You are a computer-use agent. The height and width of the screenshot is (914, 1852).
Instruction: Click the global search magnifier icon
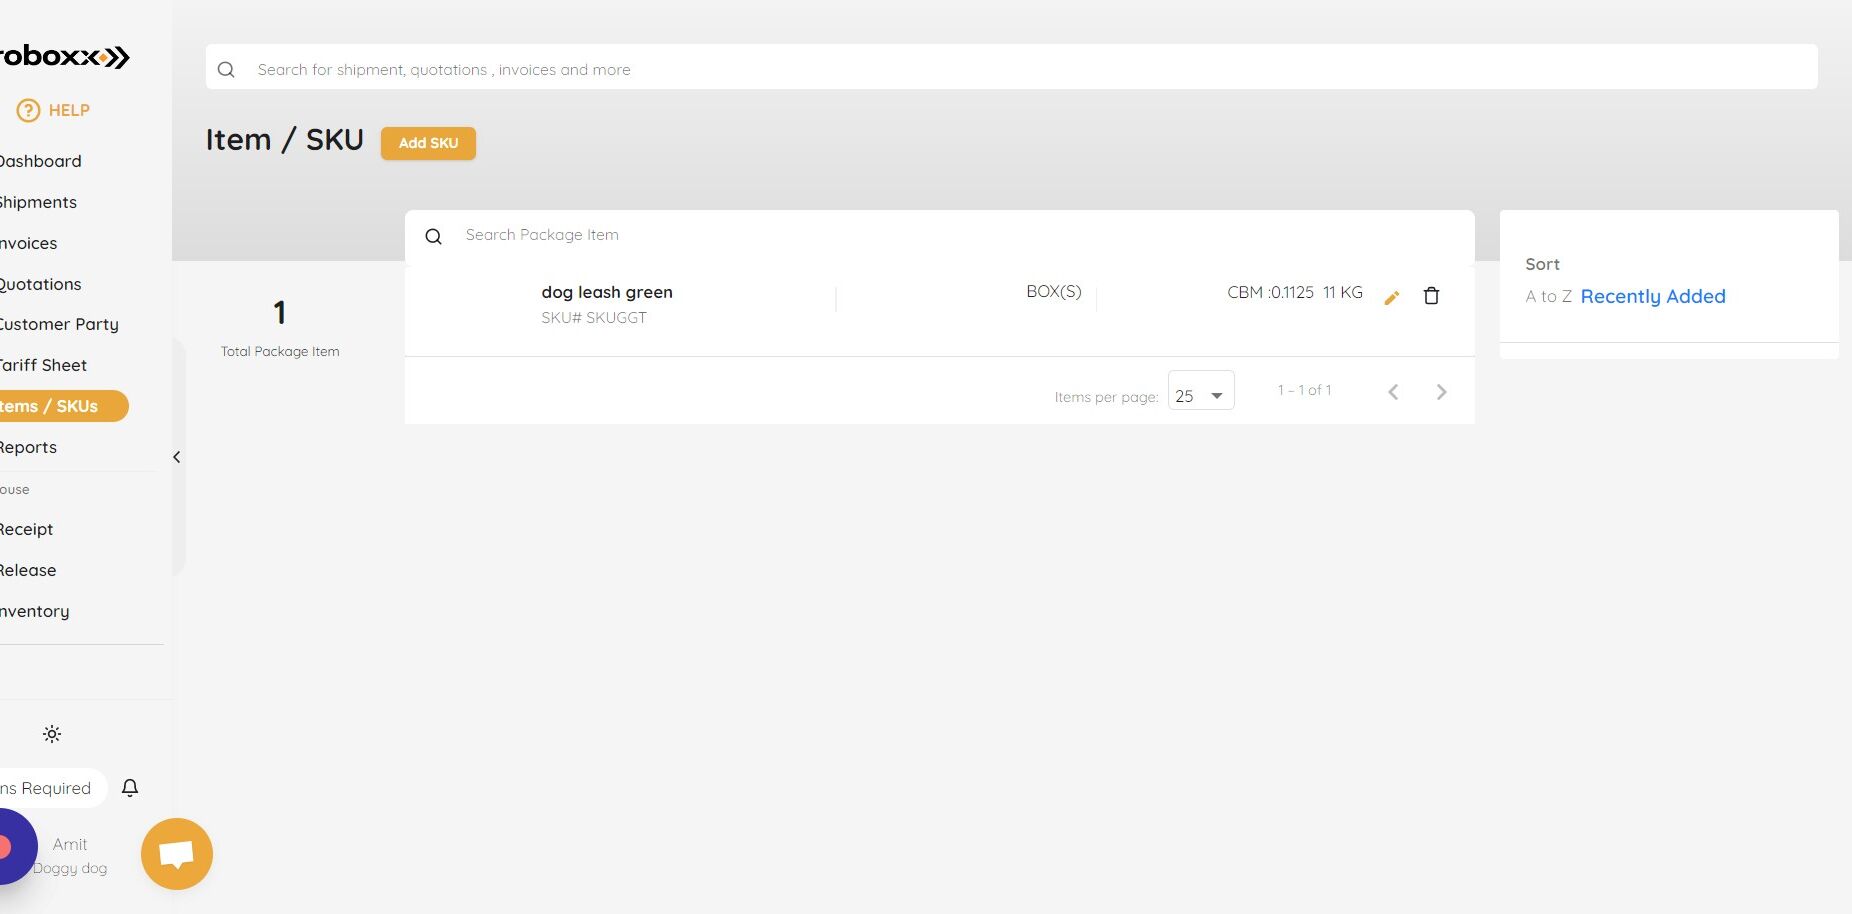click(226, 70)
